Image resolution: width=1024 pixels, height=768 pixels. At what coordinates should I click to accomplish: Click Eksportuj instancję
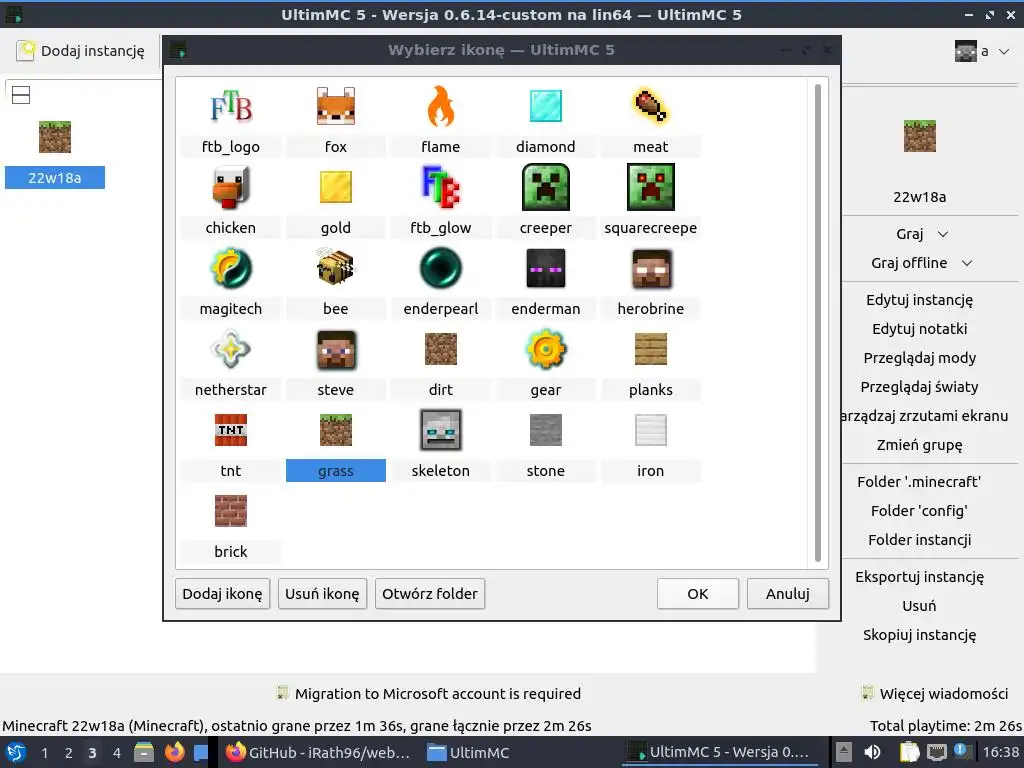pyautogui.click(x=920, y=577)
